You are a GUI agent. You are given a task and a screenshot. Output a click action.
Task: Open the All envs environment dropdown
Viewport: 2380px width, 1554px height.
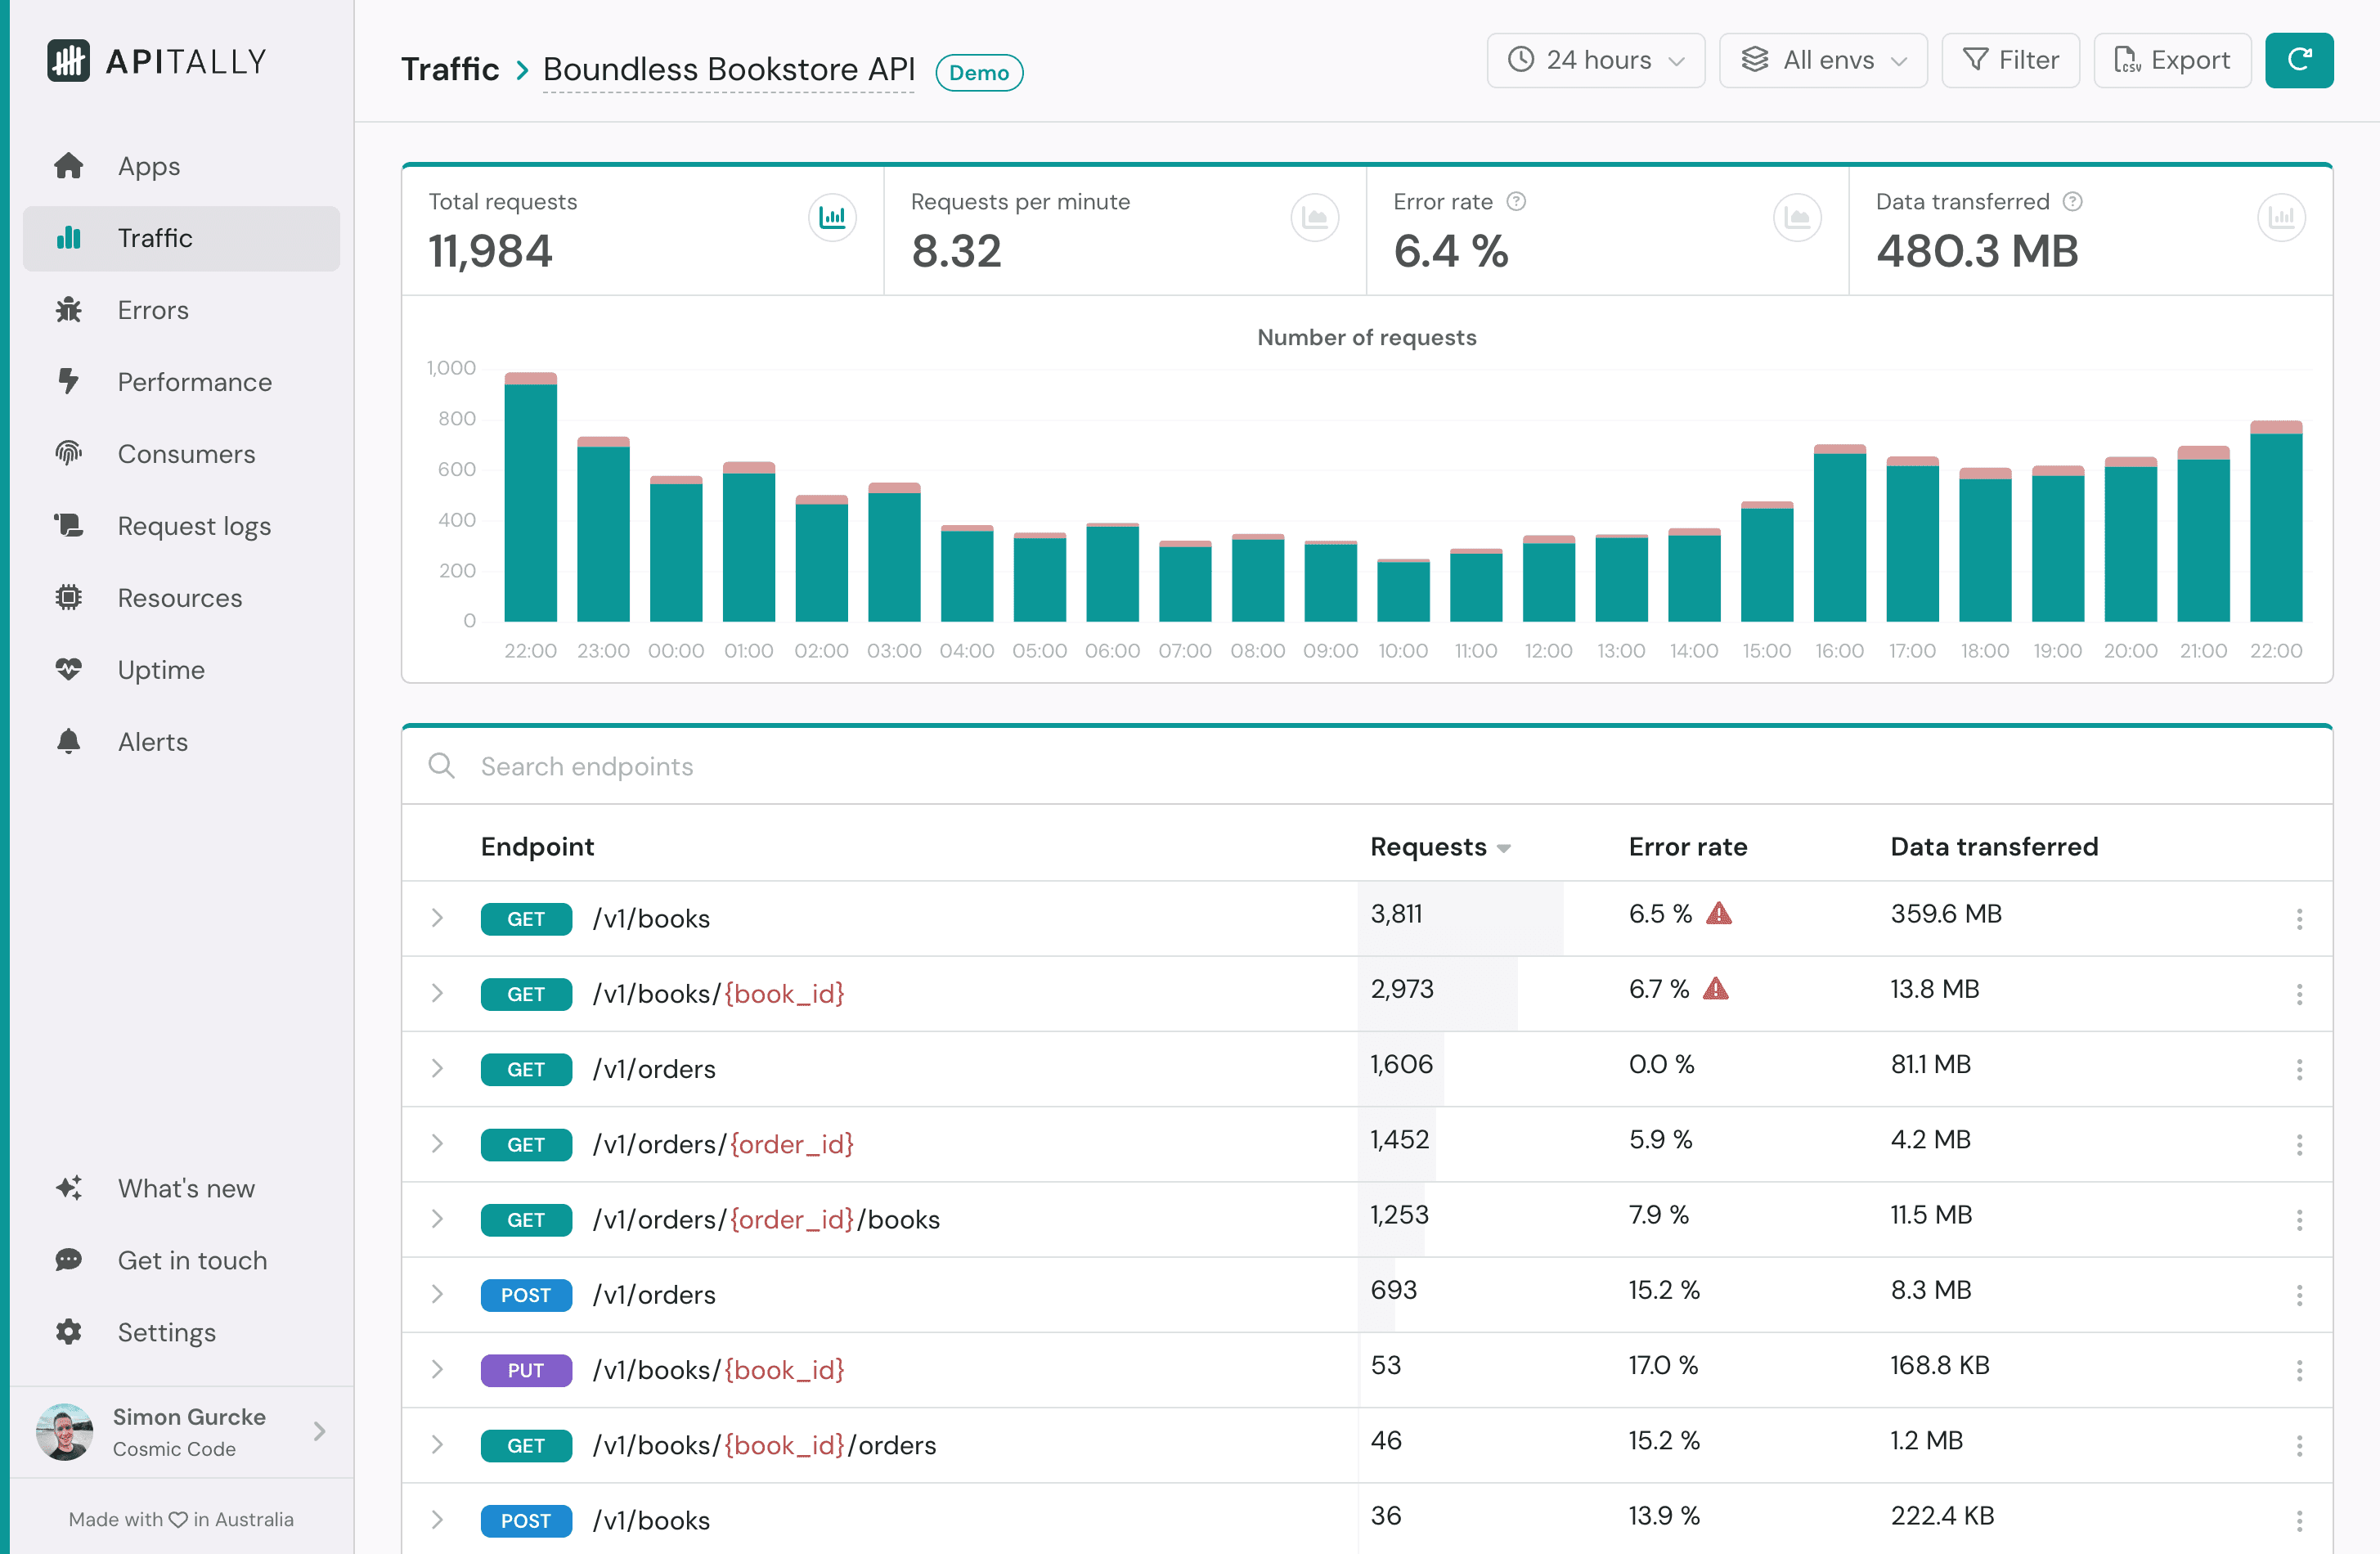tap(1823, 60)
